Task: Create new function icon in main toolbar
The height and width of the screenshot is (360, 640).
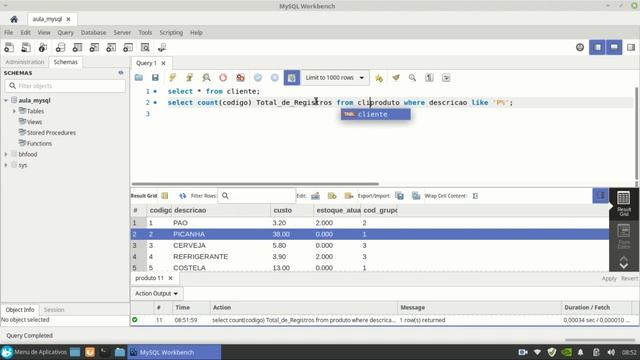Action: coord(128,47)
